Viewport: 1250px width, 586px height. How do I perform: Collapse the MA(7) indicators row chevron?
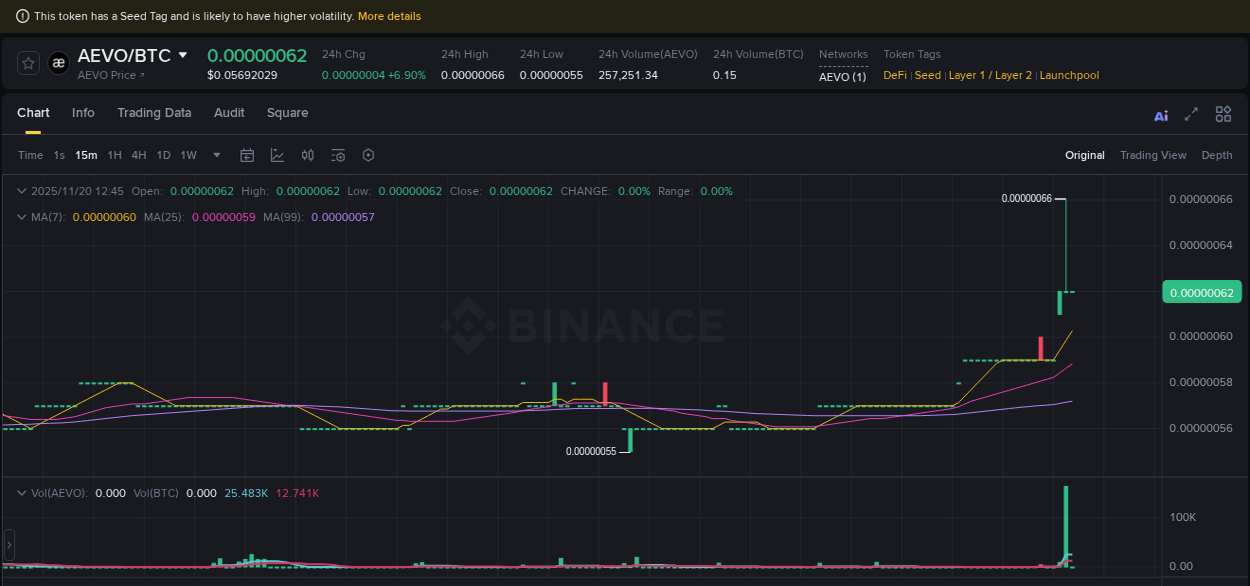(x=21, y=216)
